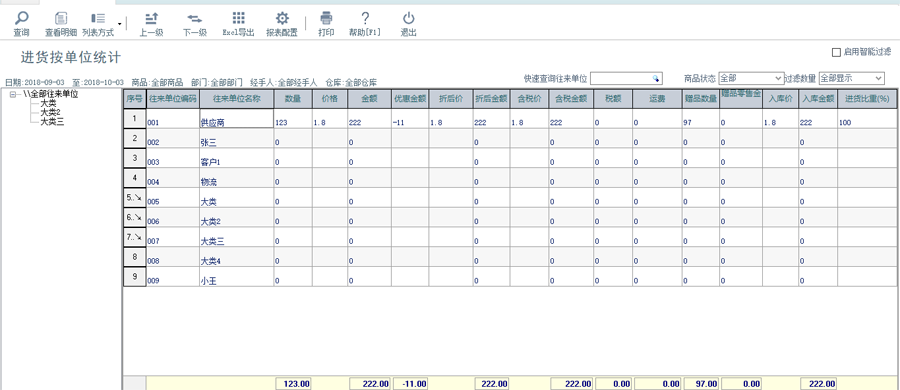
Task: Click cell 大类4
Action: 236,256
